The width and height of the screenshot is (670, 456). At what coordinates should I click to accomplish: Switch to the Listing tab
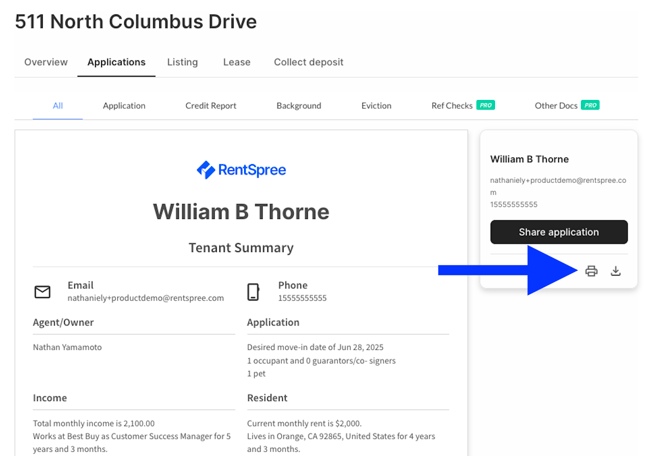pos(182,62)
